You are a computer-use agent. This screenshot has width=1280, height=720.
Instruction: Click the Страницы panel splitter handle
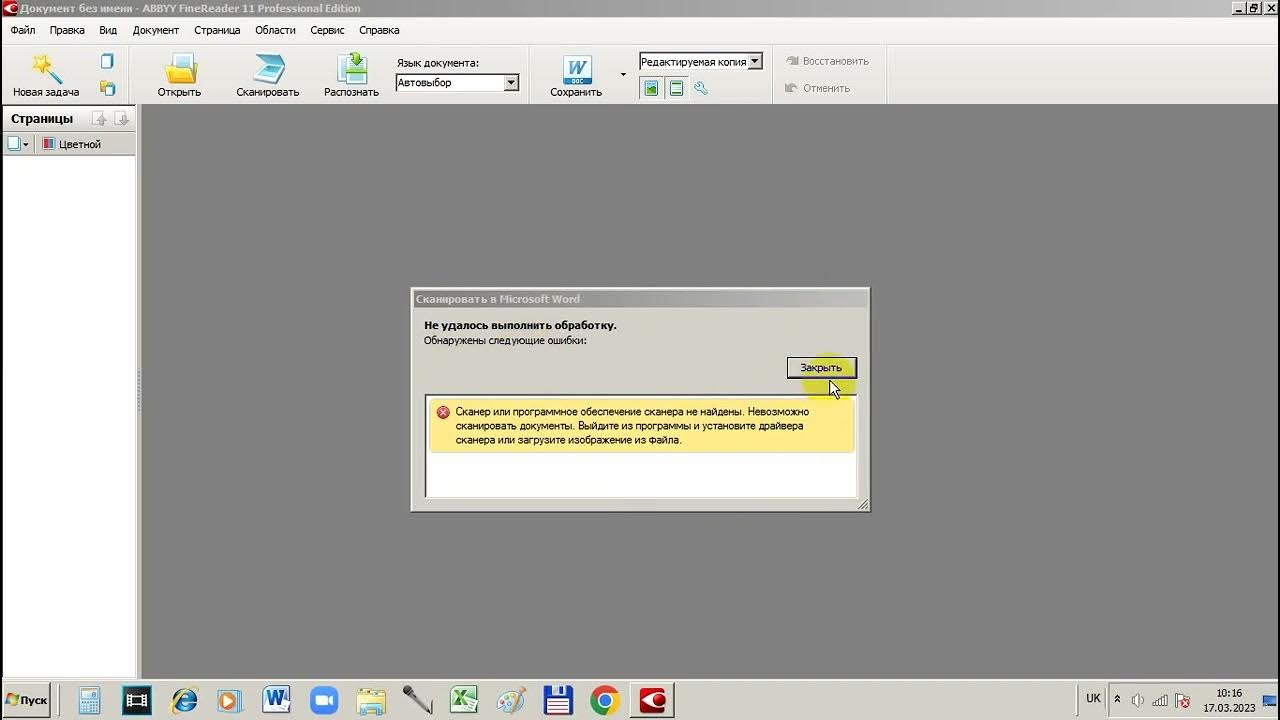coord(139,390)
